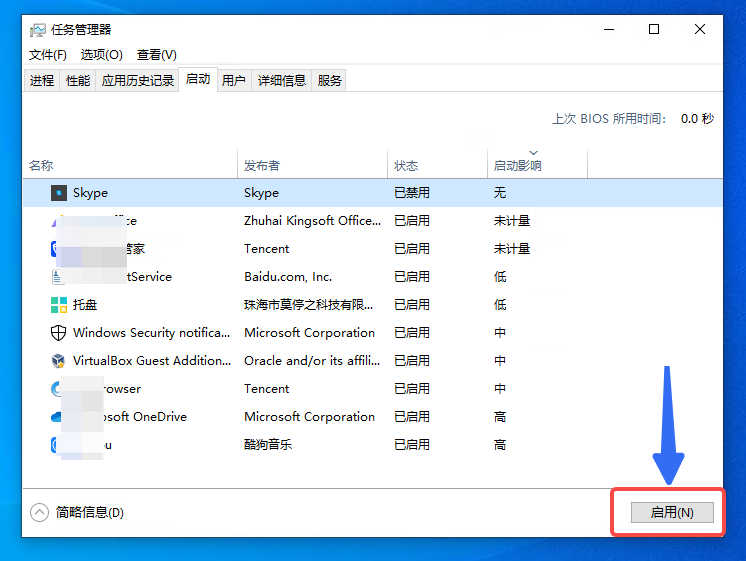
Task: Click the 简略信息(D) link text
Action: click(x=90, y=512)
